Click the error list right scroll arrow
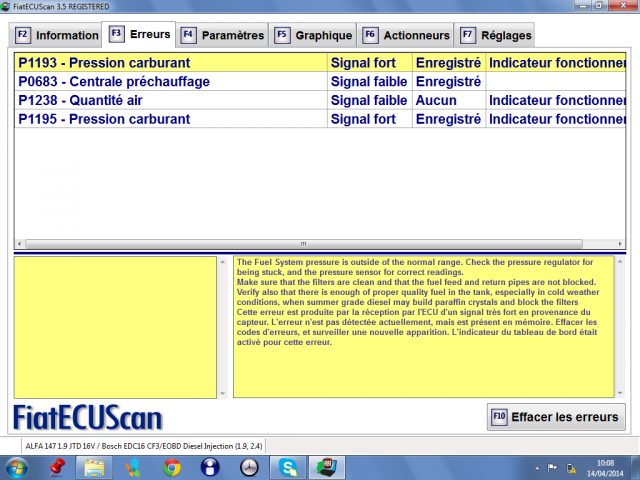 point(620,244)
